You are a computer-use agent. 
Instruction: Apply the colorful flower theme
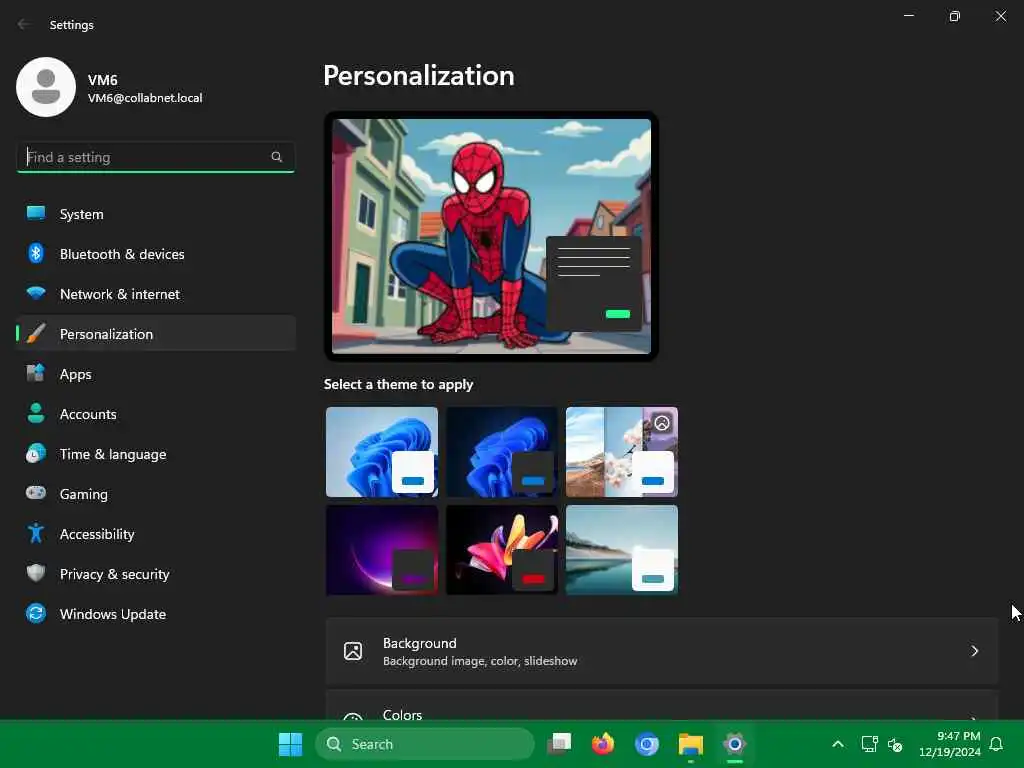click(502, 550)
